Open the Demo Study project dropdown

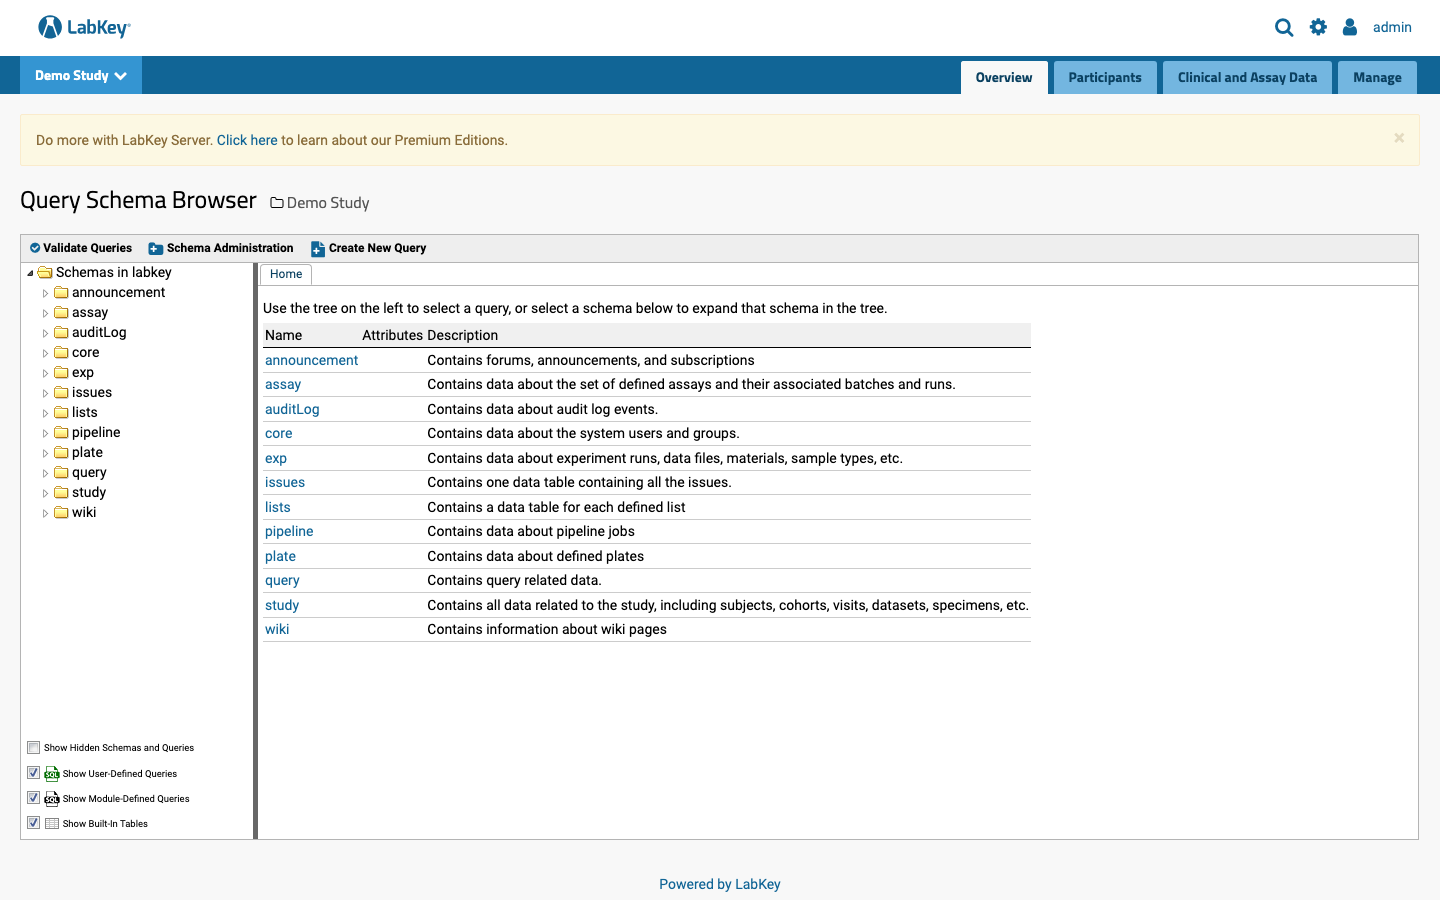pos(81,75)
